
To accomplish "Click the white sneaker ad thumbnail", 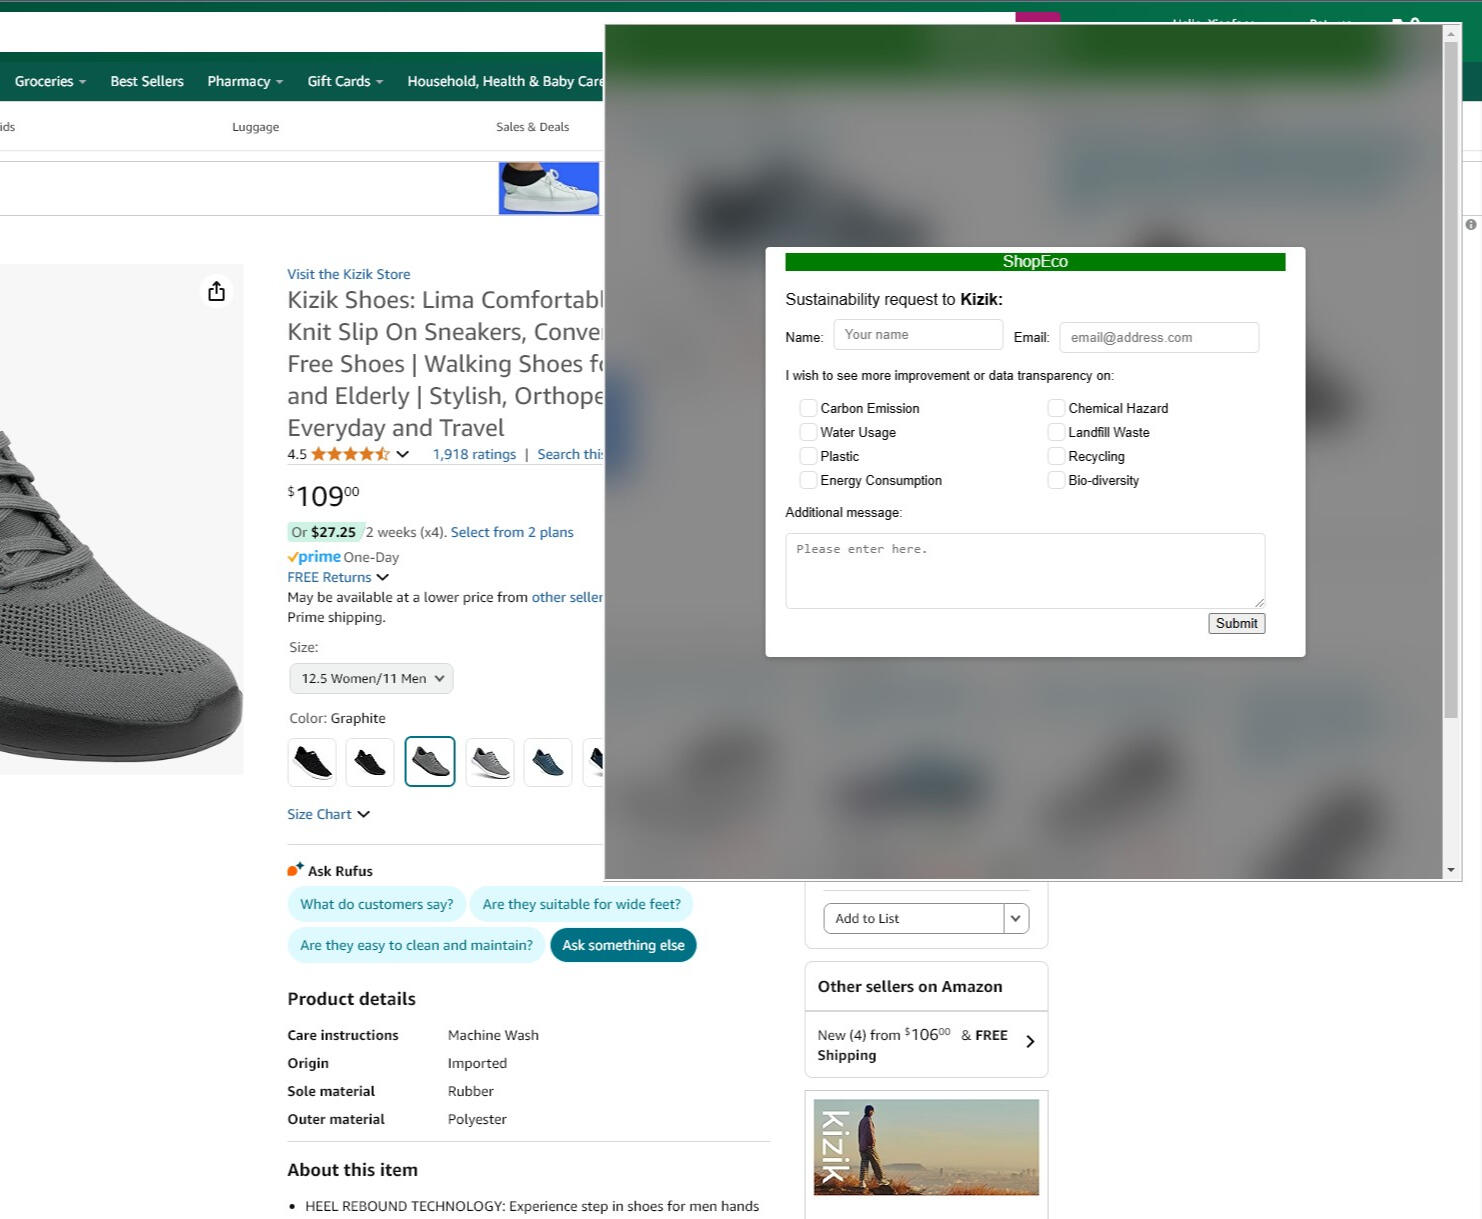I will coord(549,188).
